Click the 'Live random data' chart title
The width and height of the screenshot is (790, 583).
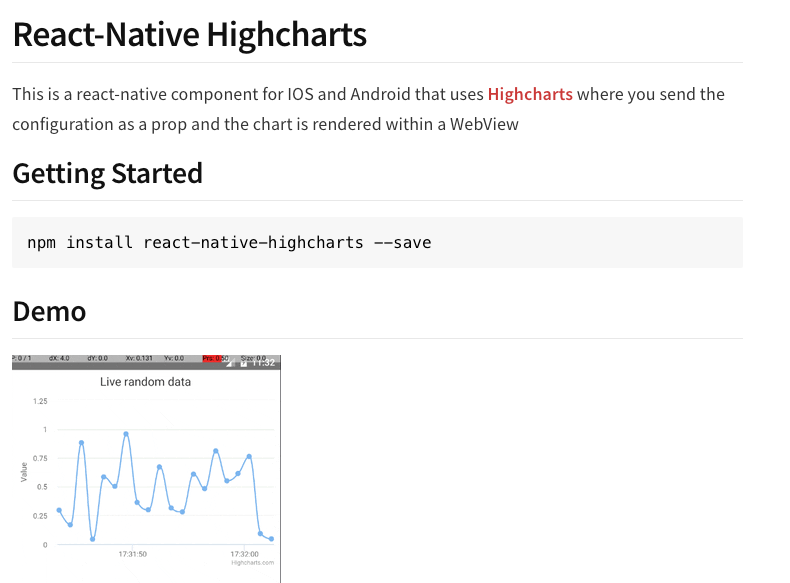(x=146, y=382)
